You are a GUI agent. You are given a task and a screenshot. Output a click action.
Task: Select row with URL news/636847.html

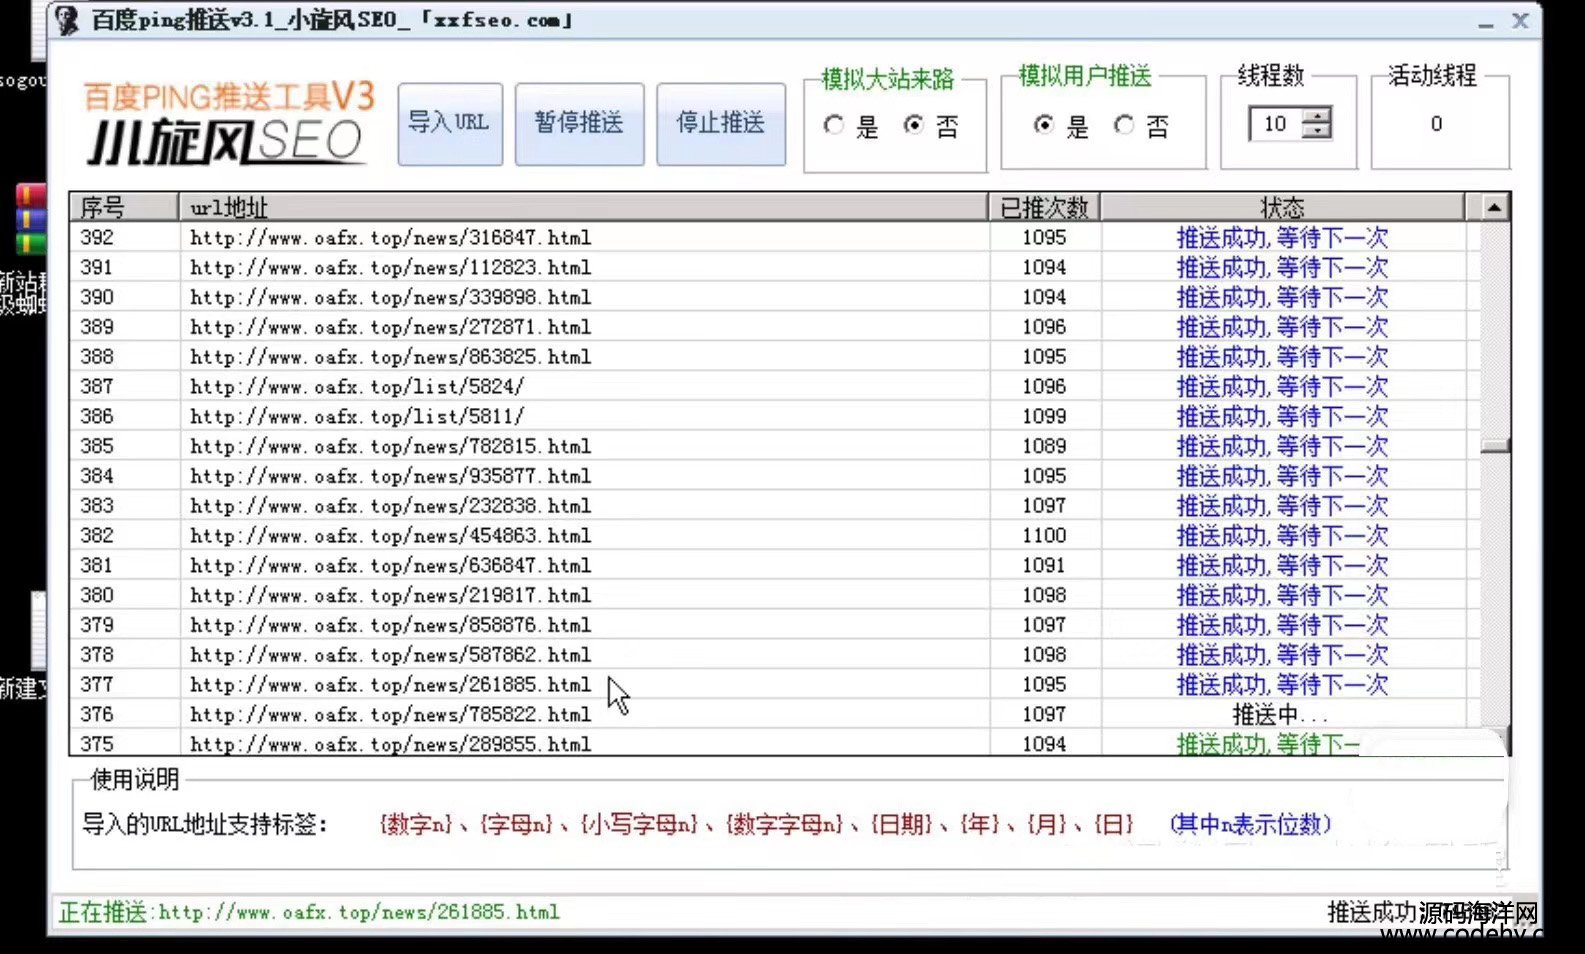pos(775,566)
